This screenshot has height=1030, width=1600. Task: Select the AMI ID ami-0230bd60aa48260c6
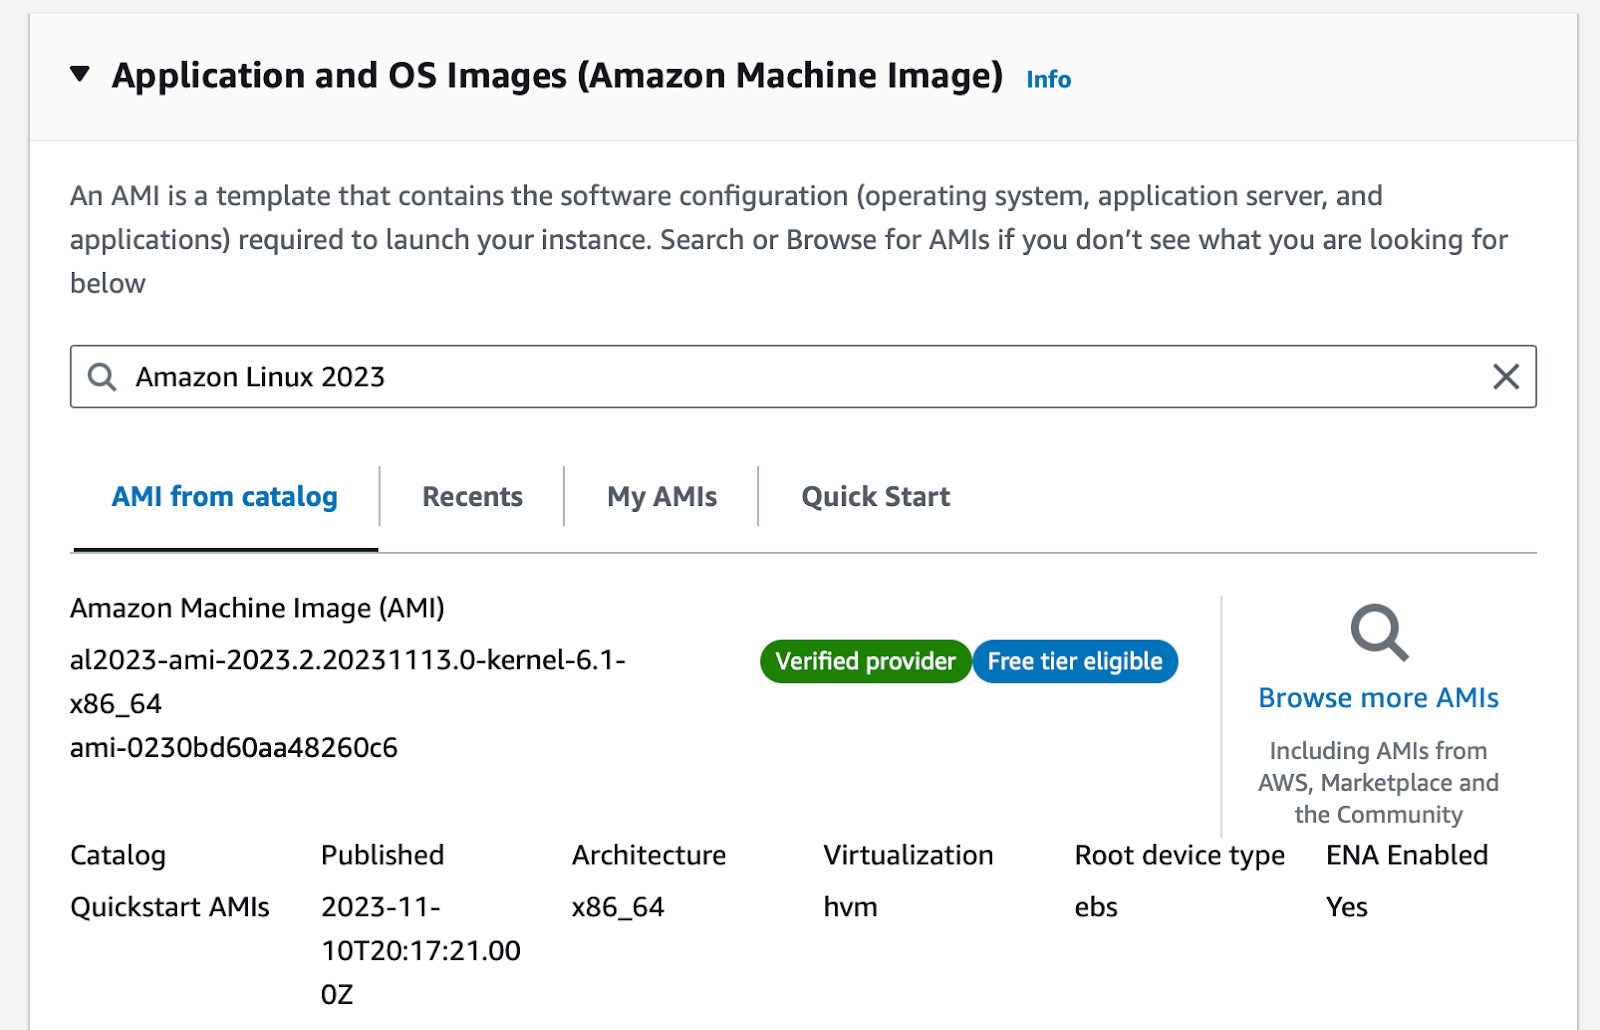(234, 748)
